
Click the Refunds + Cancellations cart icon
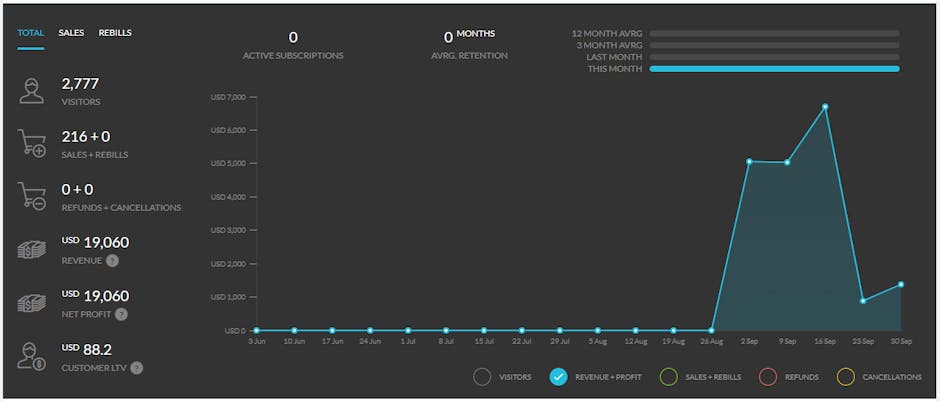click(32, 196)
